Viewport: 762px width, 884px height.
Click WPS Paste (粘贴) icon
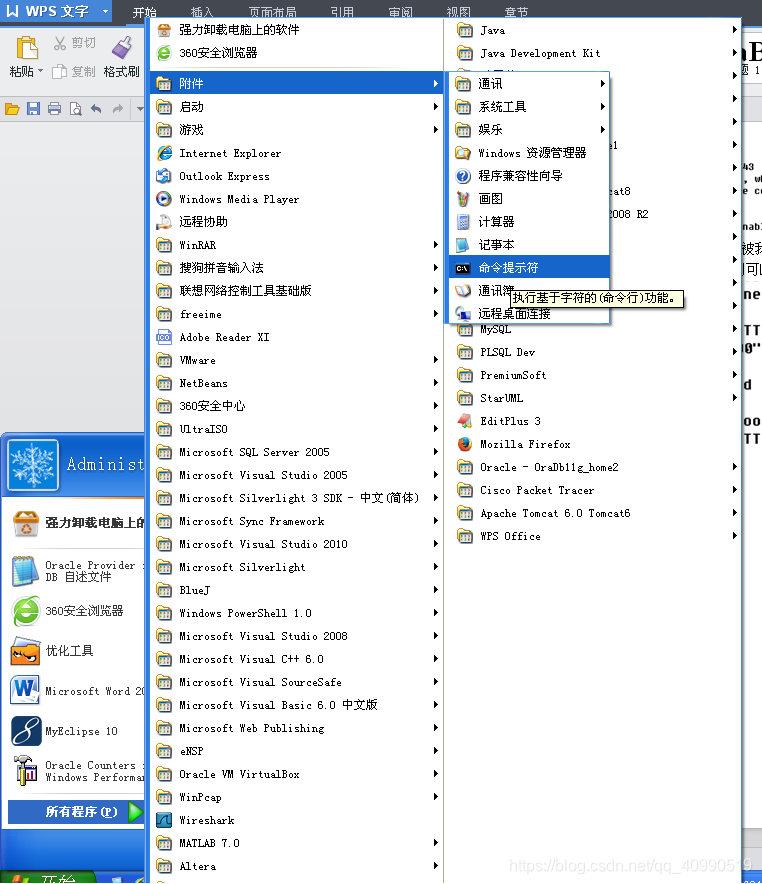(x=26, y=48)
